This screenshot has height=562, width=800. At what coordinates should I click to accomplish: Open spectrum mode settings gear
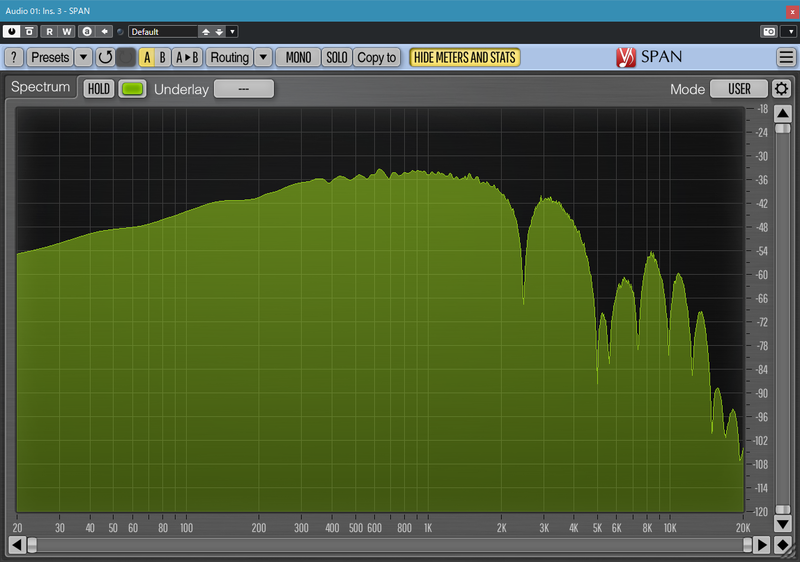point(781,89)
